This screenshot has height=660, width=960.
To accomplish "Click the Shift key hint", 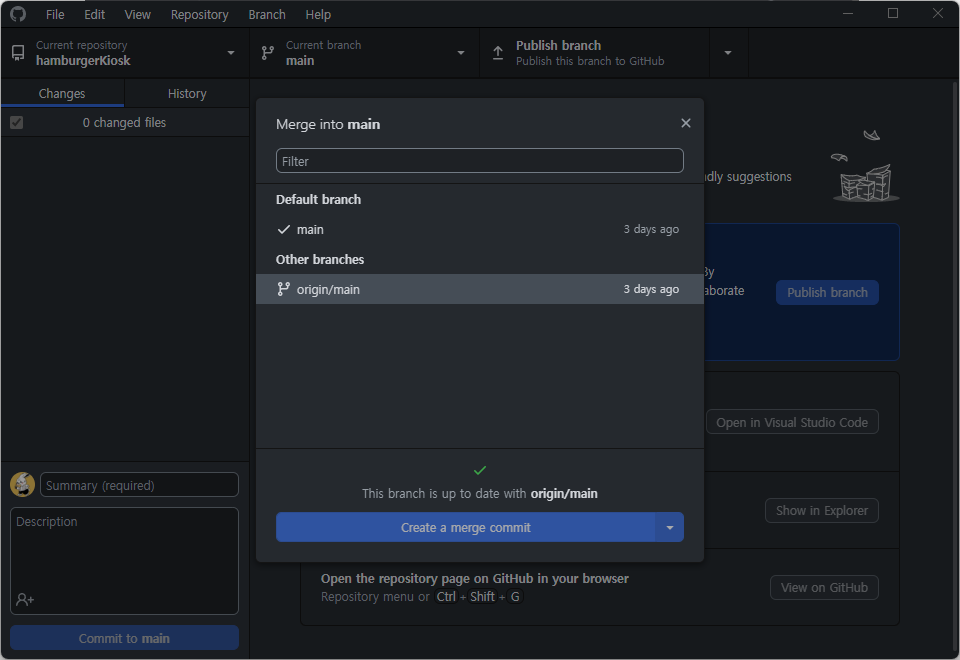I will [x=482, y=596].
